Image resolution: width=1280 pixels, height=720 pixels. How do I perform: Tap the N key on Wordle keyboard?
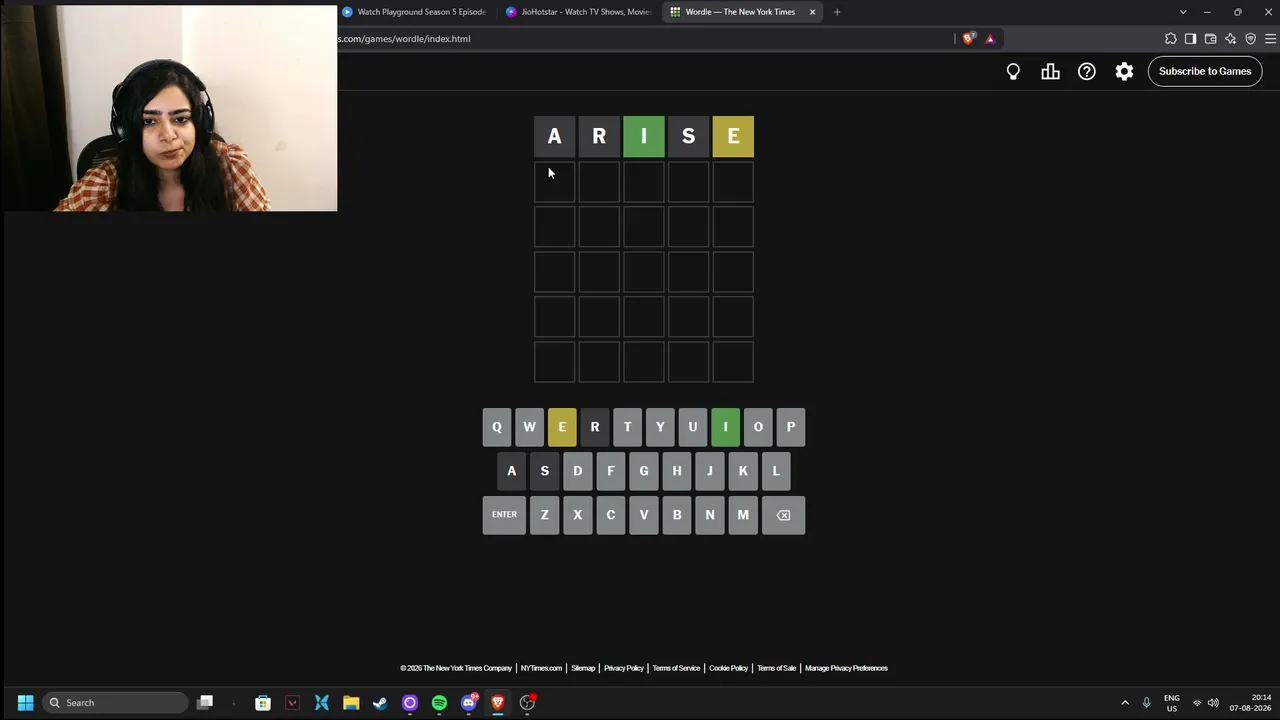point(710,515)
